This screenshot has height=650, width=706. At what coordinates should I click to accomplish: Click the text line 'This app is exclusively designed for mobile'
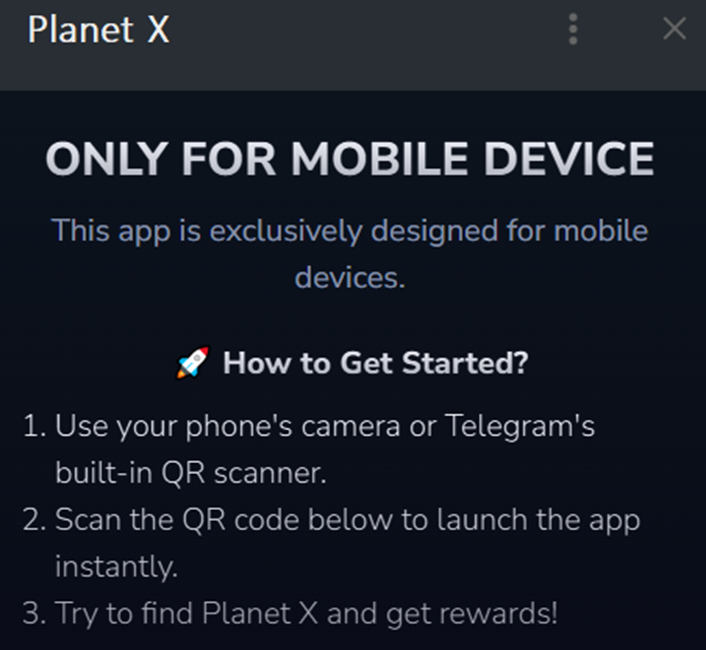[350, 231]
